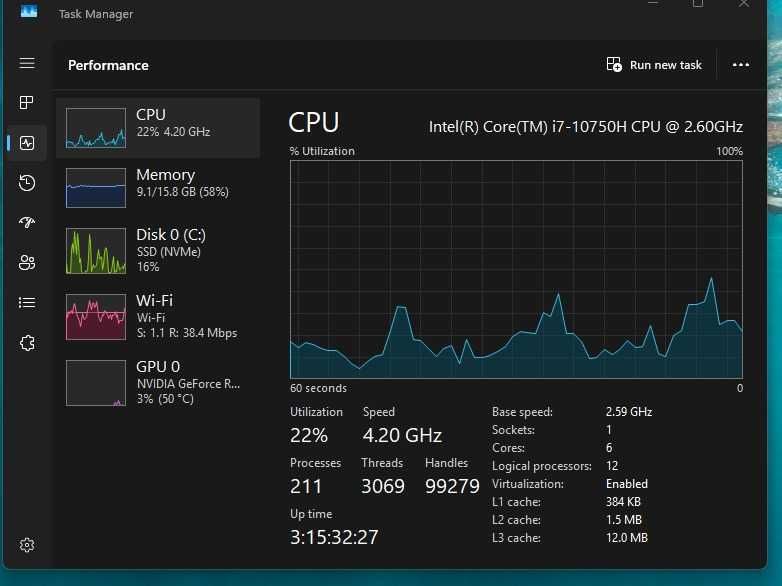Click the NVIDIA GeForce GPU name text
This screenshot has width=782, height=586.
coord(189,384)
